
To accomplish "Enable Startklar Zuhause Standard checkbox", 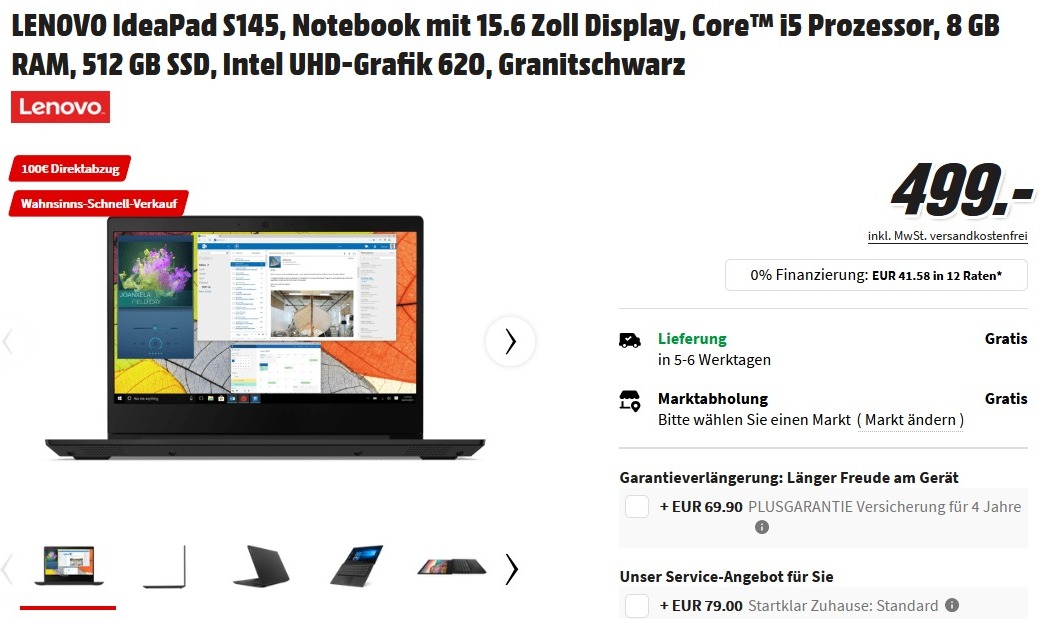I will tap(637, 606).
